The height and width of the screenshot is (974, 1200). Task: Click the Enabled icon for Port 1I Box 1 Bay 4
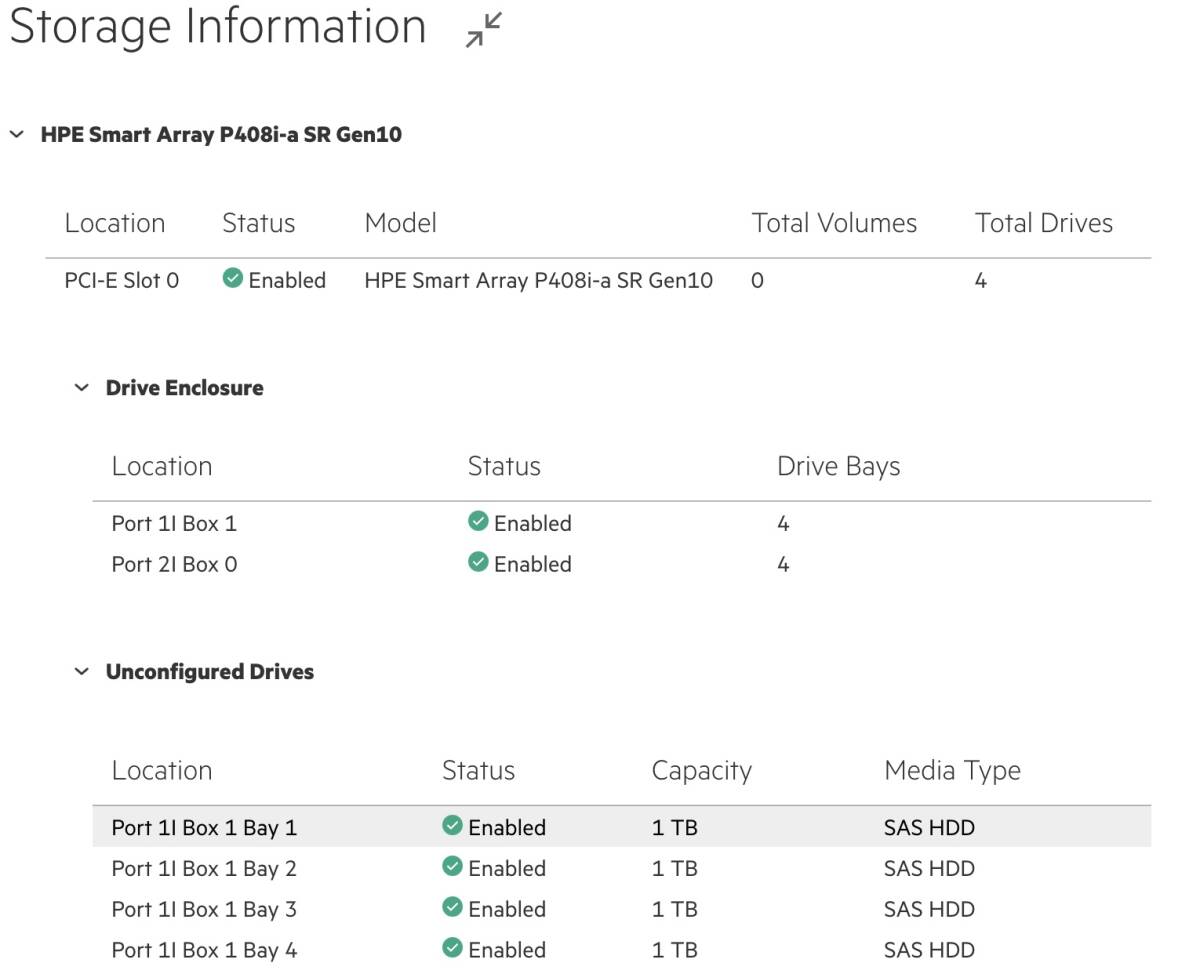(455, 949)
